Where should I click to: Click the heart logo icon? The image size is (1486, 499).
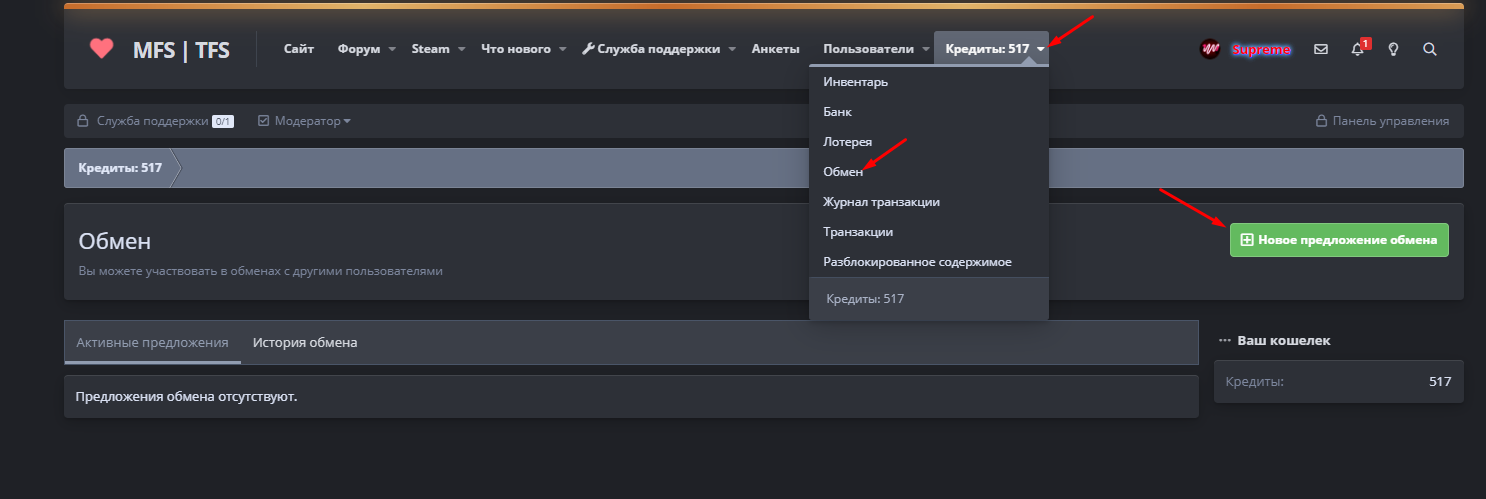(101, 48)
